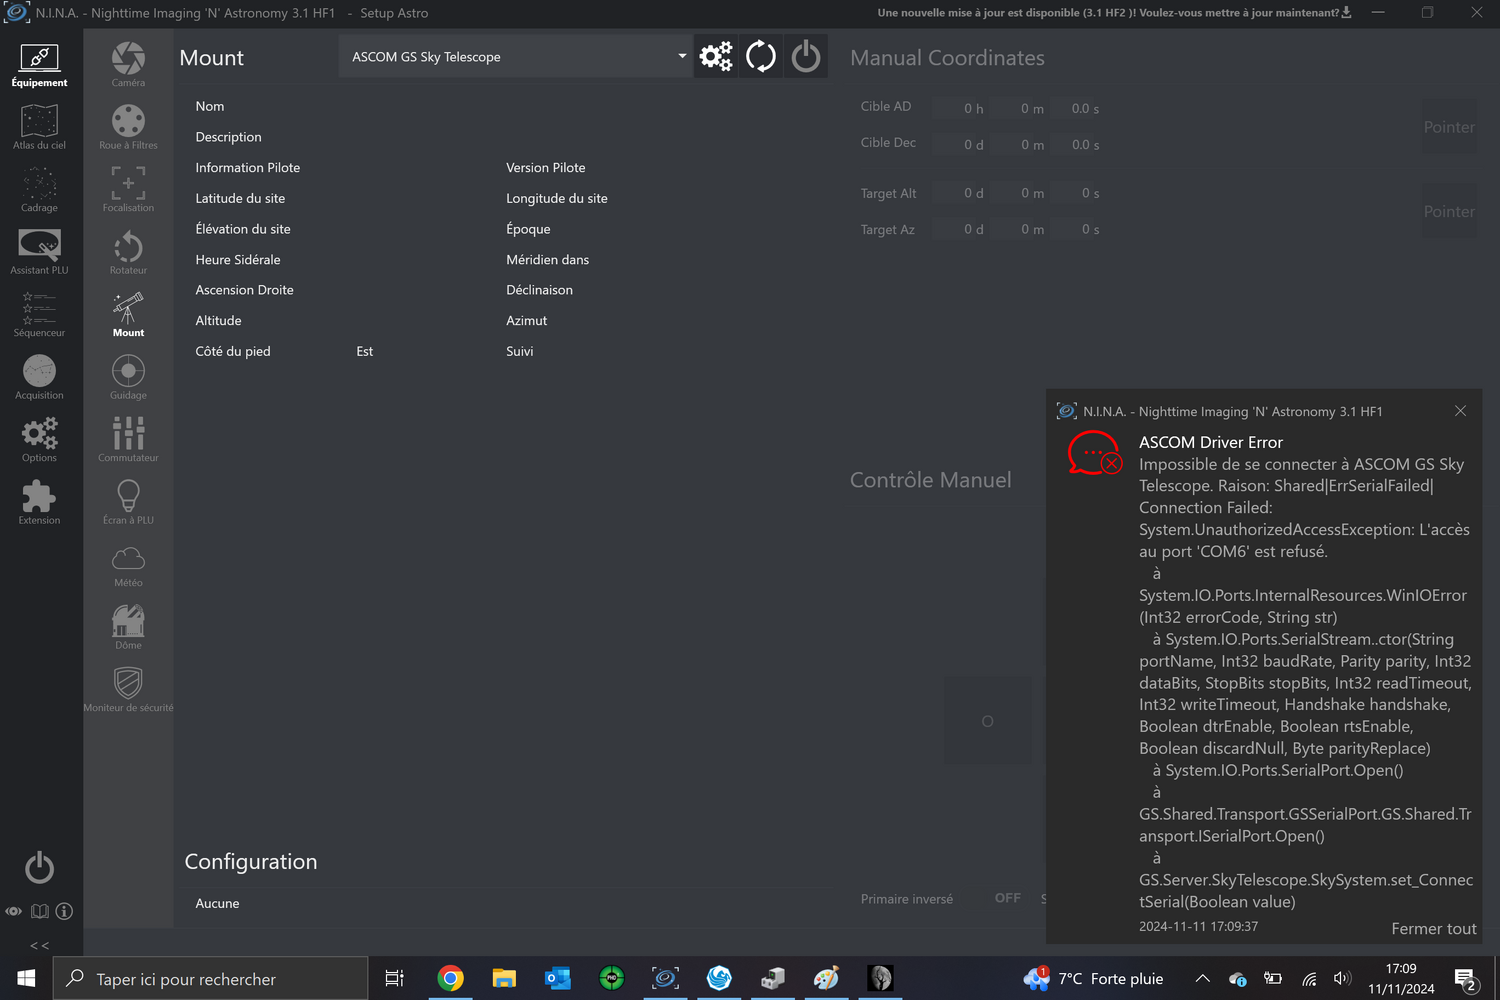Click the eye icon in the bottom-left sidebar
Screen dimensions: 1500x1000
coord(13,911)
